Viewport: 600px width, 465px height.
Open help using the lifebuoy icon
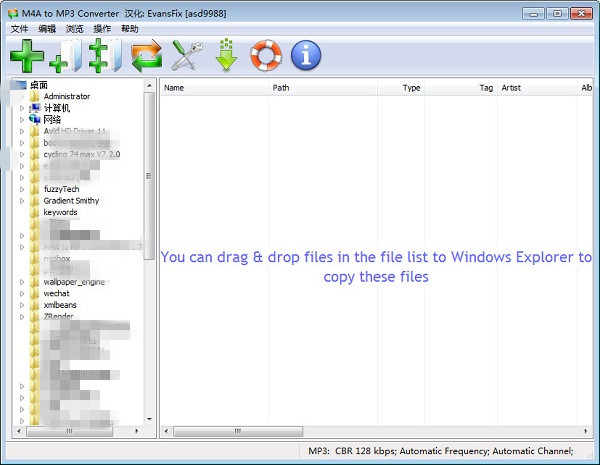(266, 55)
